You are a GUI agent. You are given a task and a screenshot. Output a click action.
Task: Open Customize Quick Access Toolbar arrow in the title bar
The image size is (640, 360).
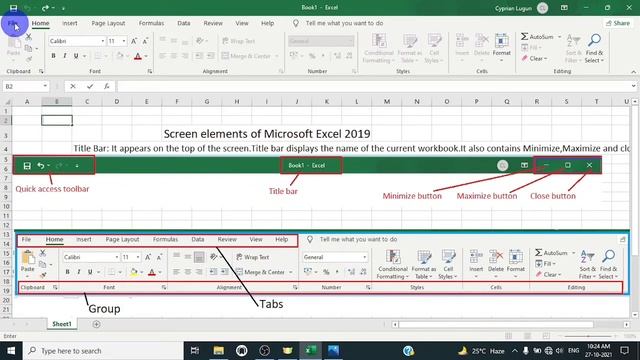(x=63, y=8)
